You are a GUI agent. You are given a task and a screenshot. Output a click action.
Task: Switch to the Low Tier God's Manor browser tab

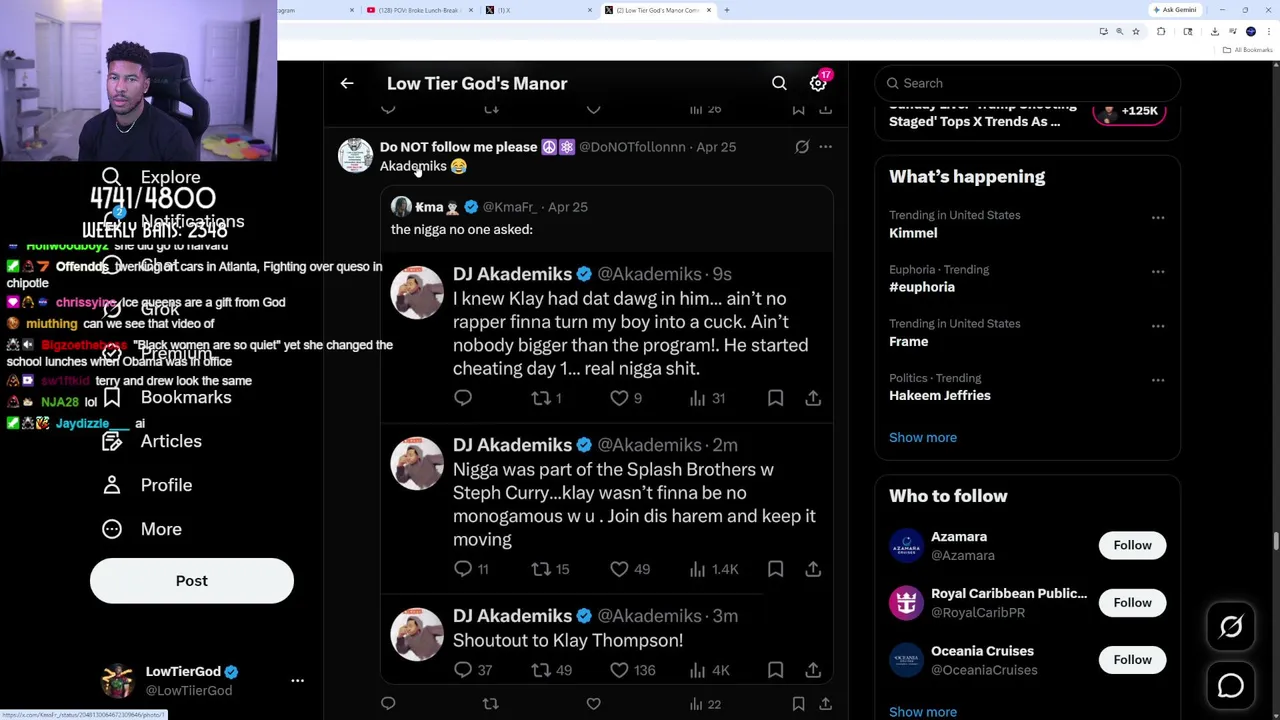click(658, 10)
